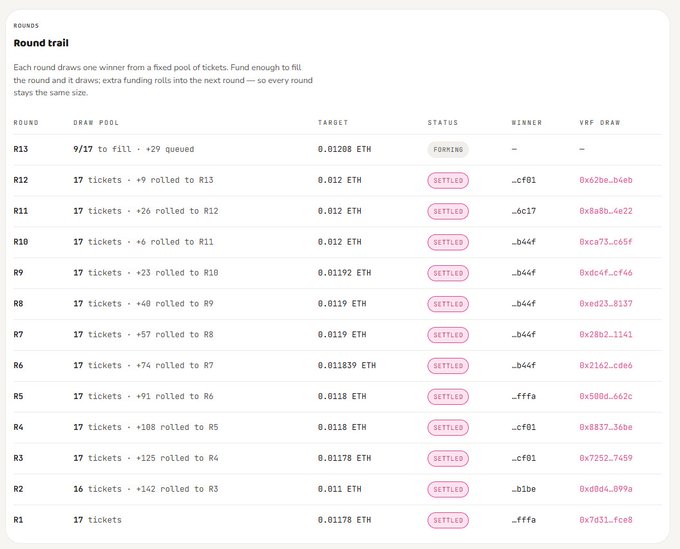Click winner …fffa in row R5

click(523, 396)
